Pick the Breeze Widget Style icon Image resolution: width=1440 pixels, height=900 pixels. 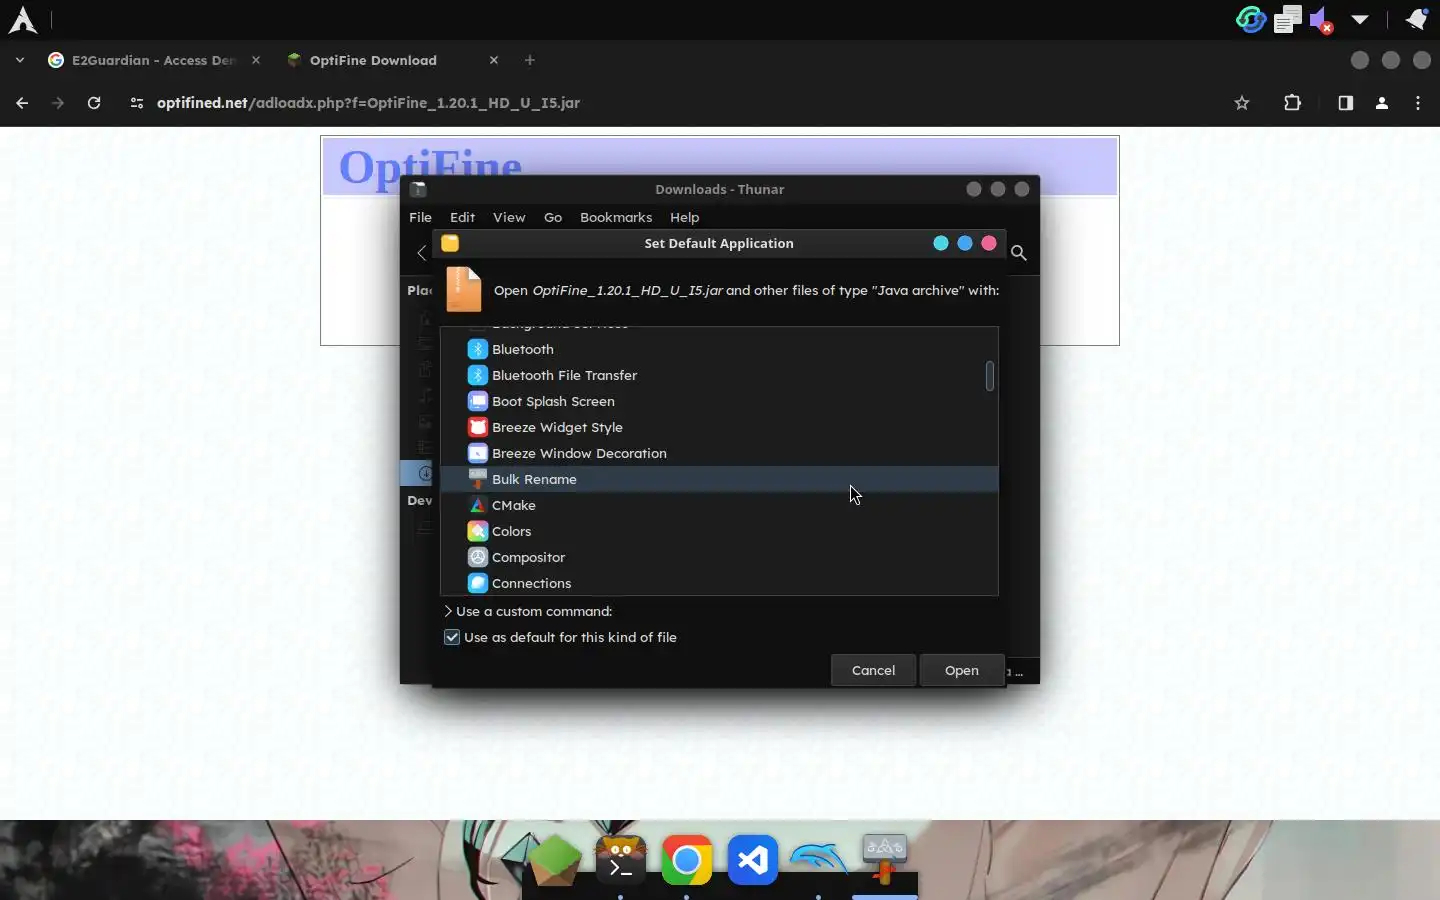[478, 427]
